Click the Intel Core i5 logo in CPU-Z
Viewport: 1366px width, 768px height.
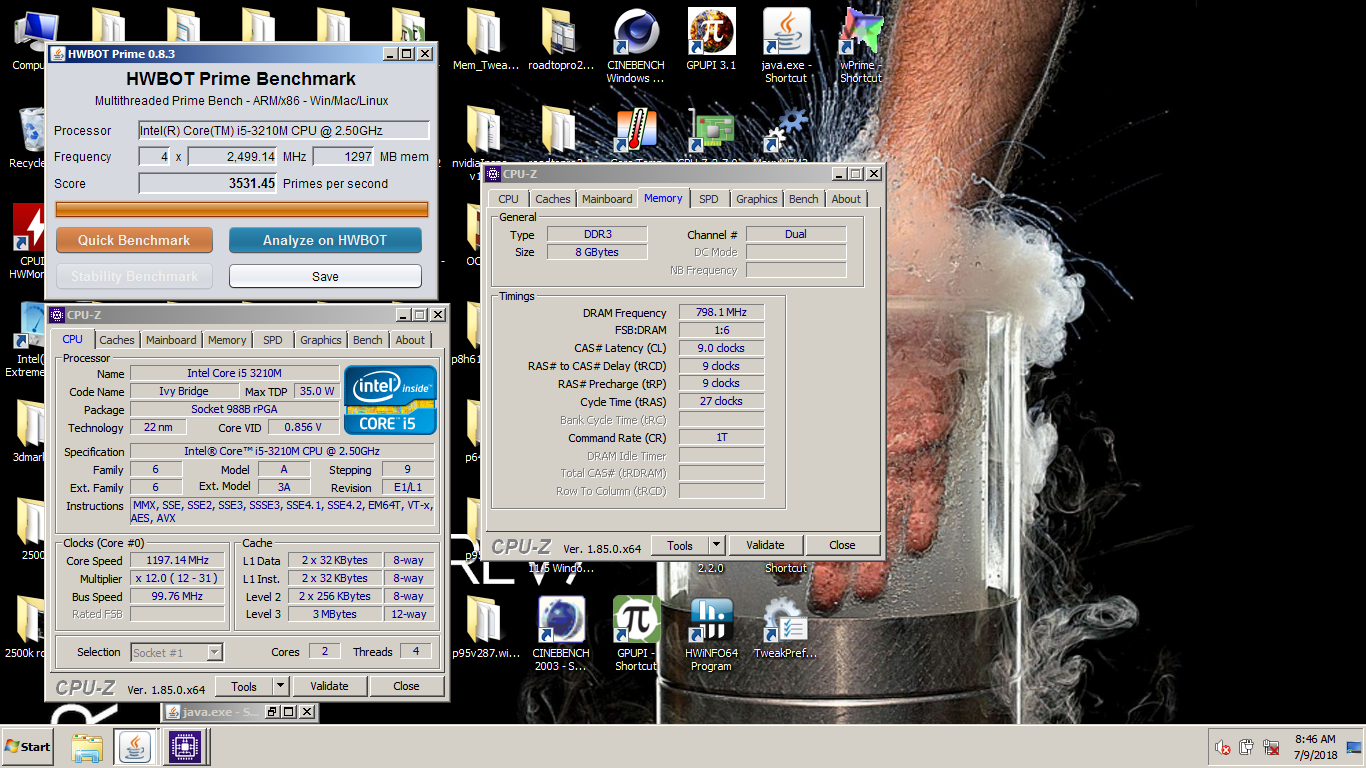tap(390, 400)
